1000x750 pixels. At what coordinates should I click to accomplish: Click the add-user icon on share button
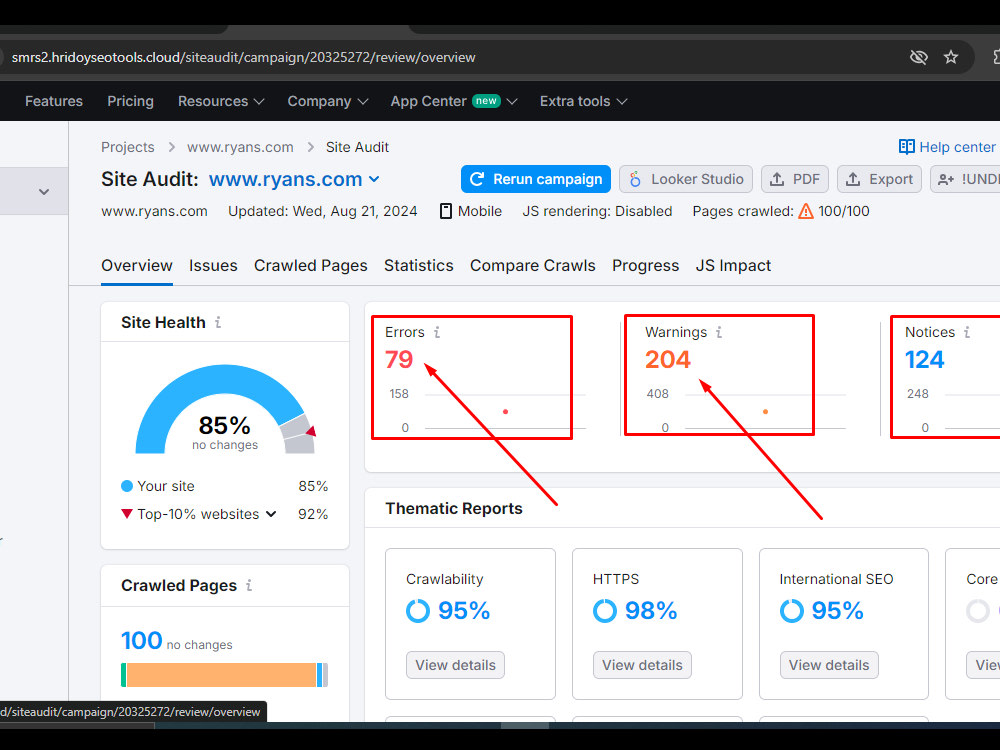click(x=946, y=179)
